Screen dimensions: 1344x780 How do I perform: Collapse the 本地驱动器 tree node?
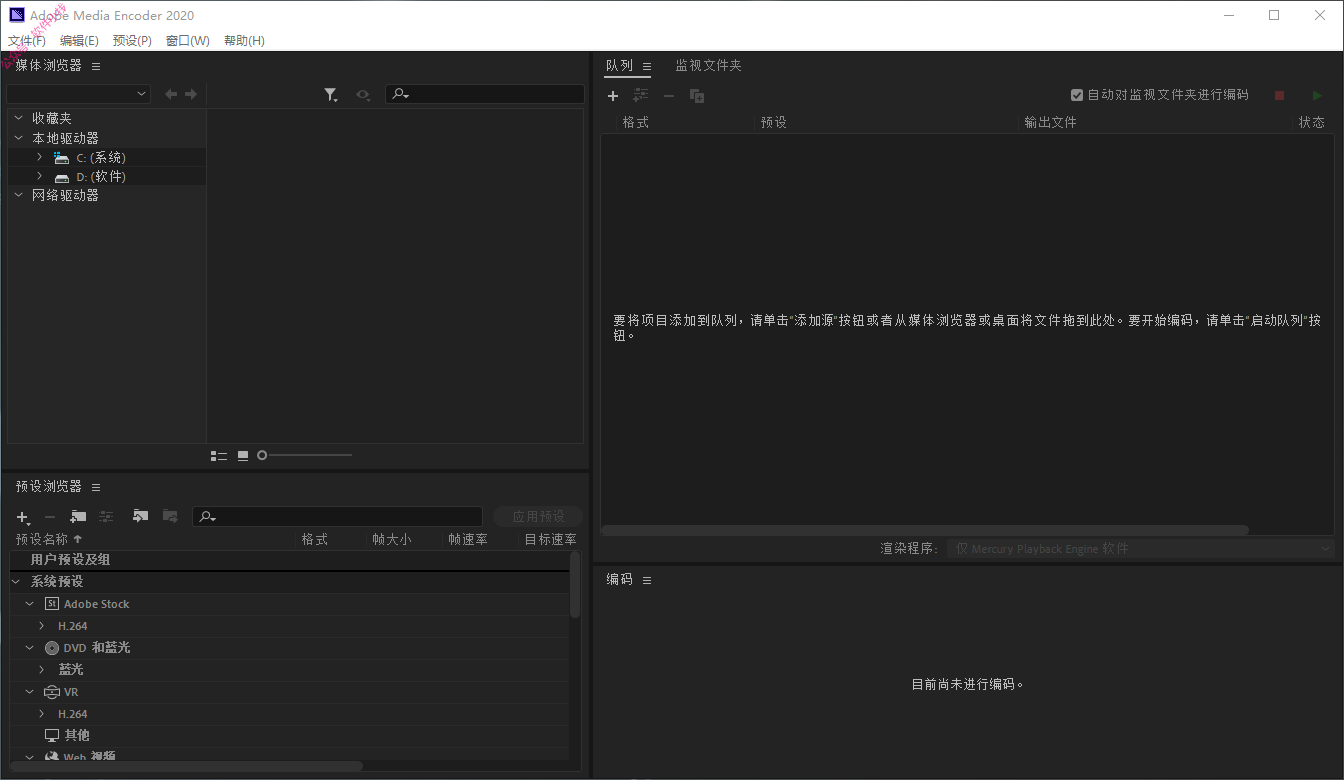18,138
